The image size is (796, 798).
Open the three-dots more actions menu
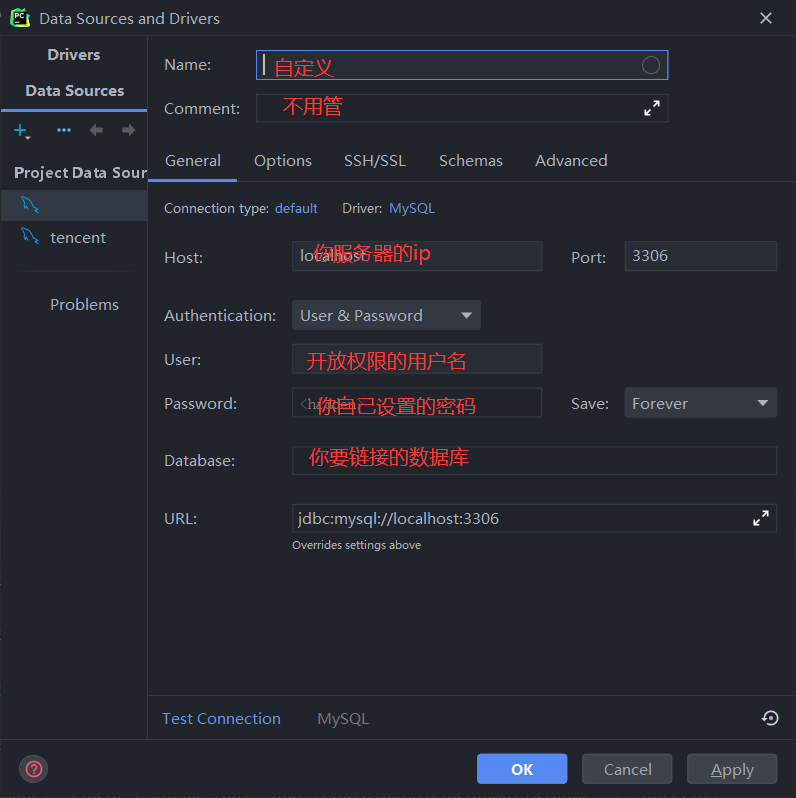(x=64, y=130)
